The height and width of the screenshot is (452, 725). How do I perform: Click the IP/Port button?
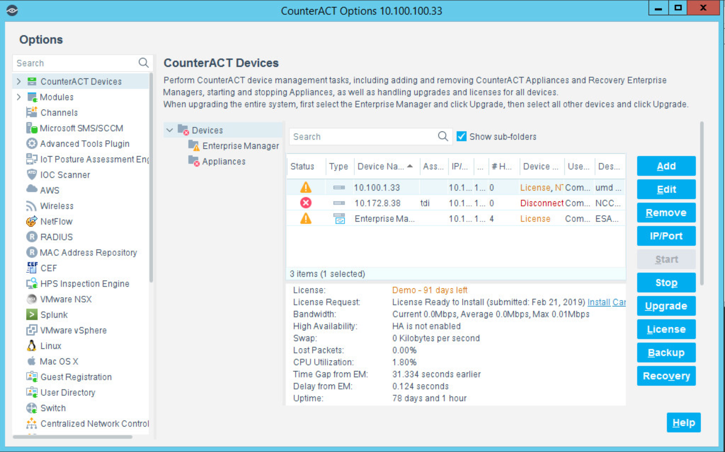click(x=666, y=236)
